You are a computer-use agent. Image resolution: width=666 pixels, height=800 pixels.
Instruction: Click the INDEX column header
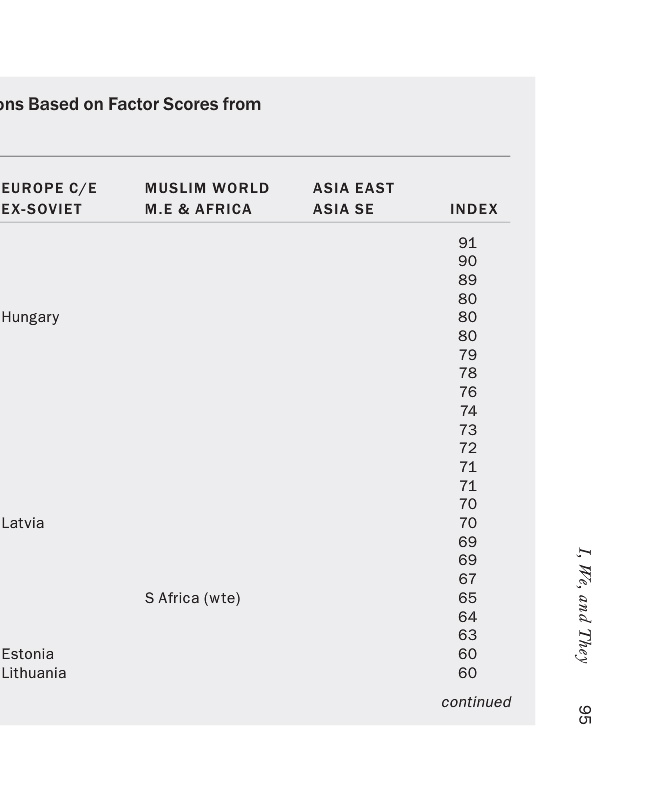[474, 209]
